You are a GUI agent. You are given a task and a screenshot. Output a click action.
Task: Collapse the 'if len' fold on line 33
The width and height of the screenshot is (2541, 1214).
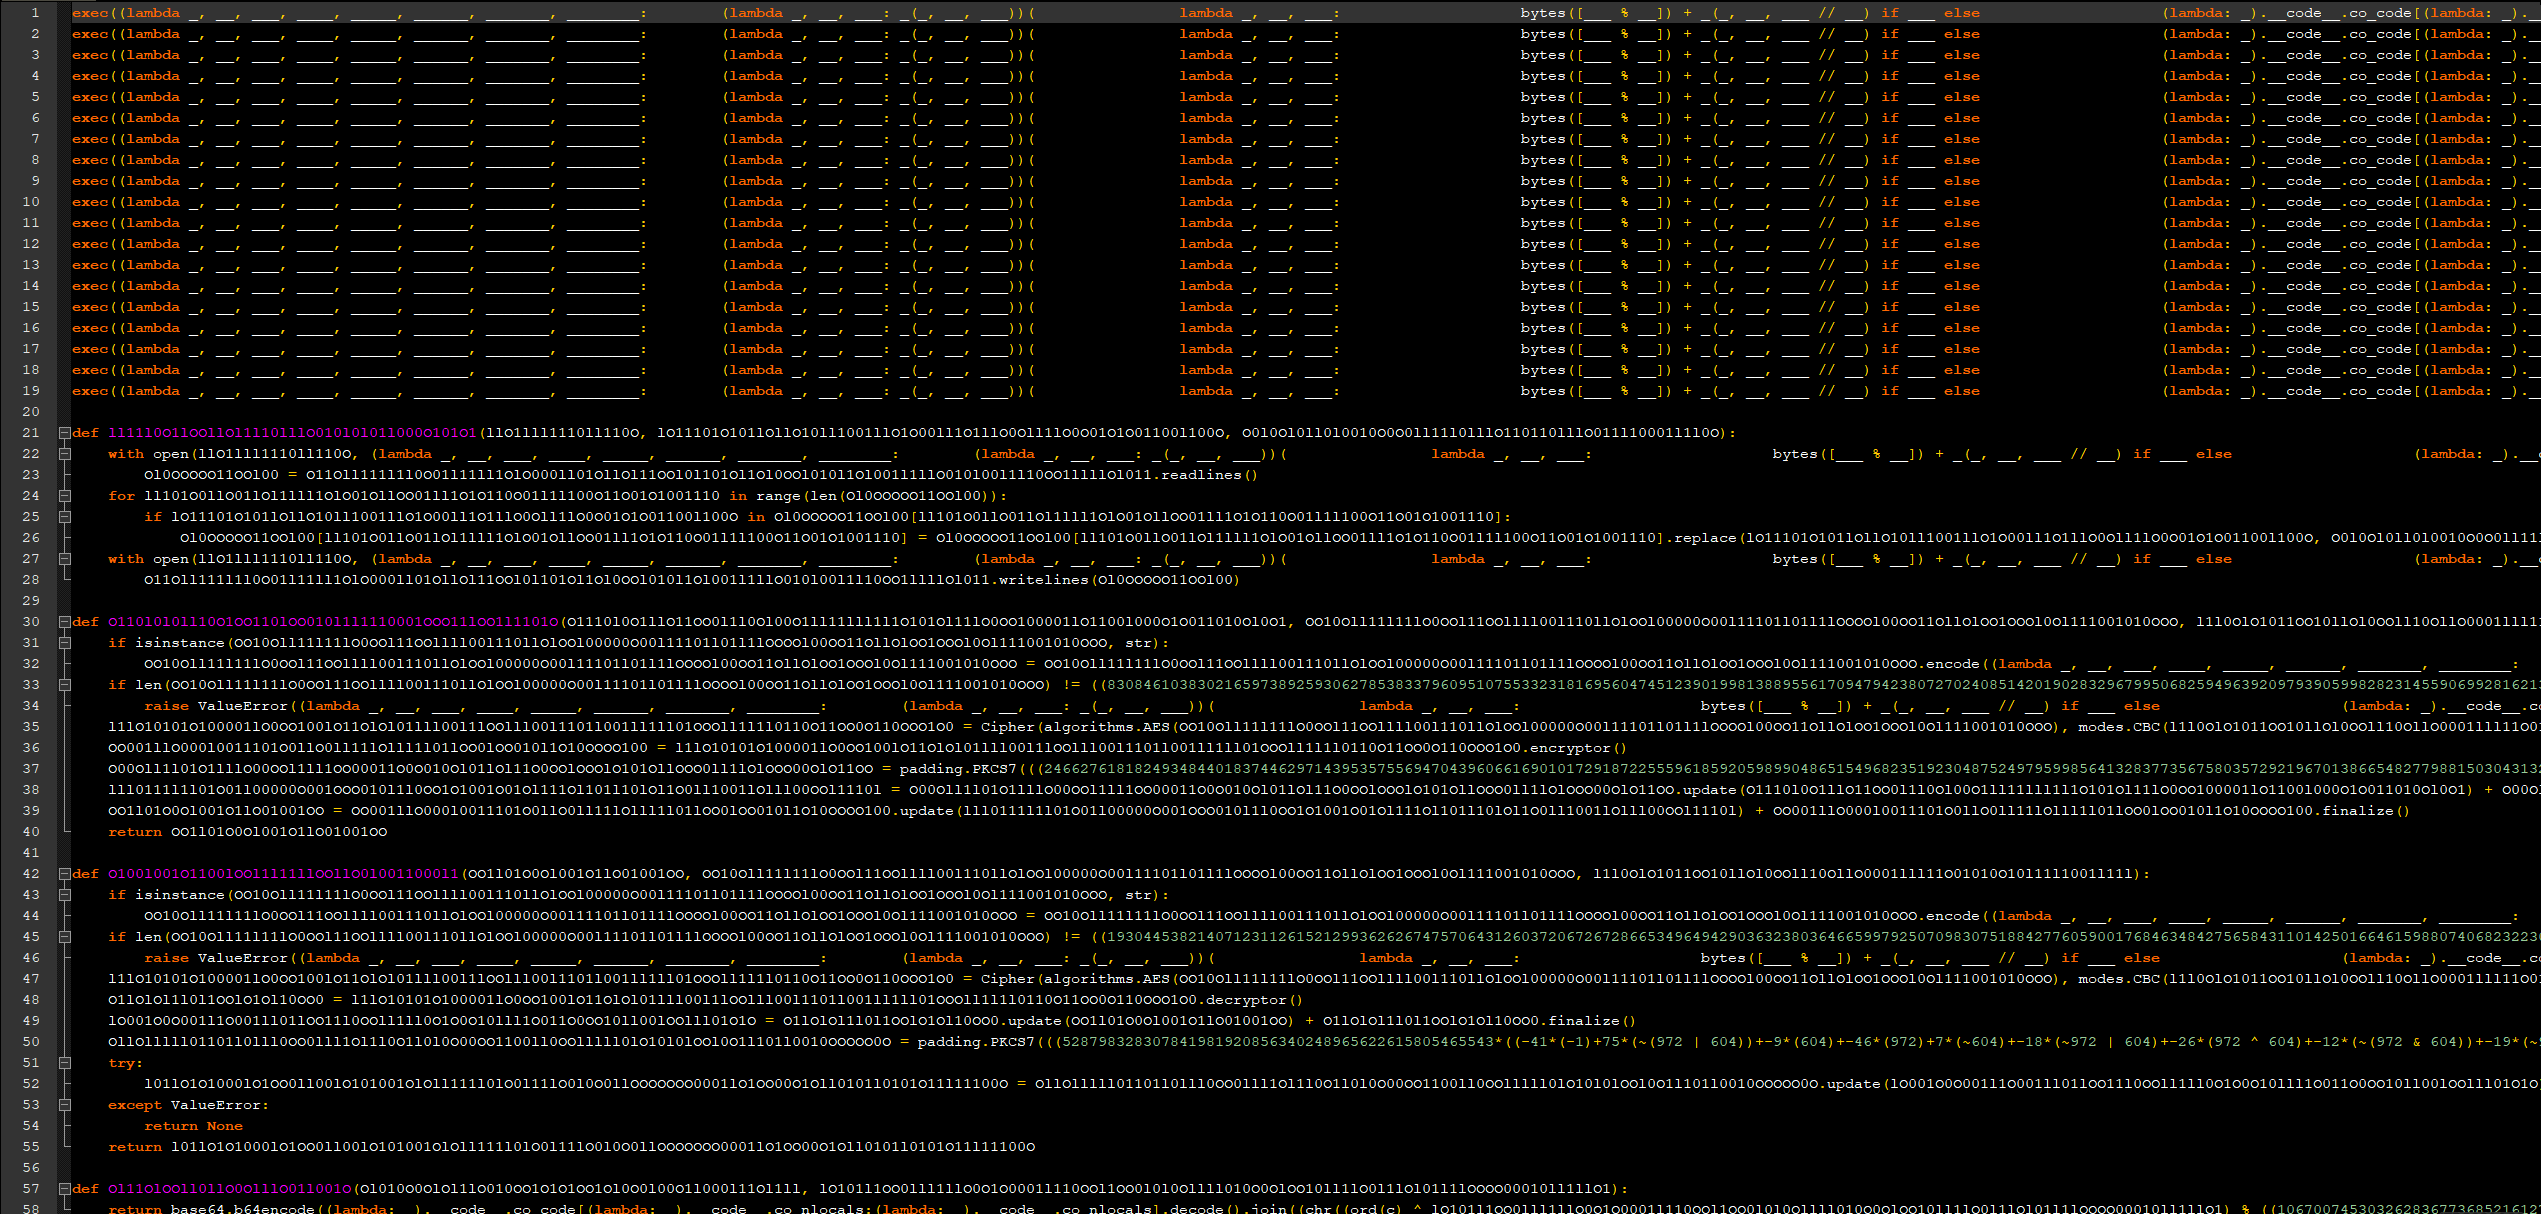64,685
